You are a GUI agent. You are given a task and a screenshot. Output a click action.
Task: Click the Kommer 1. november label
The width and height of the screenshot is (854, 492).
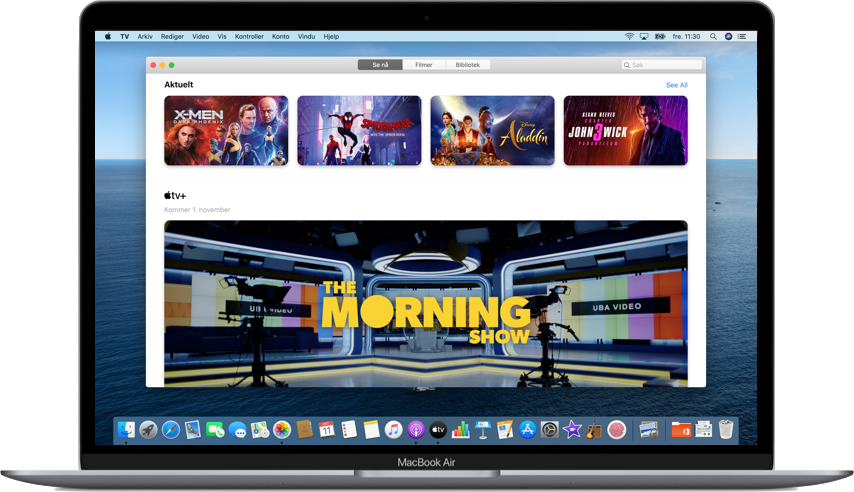pyautogui.click(x=197, y=210)
